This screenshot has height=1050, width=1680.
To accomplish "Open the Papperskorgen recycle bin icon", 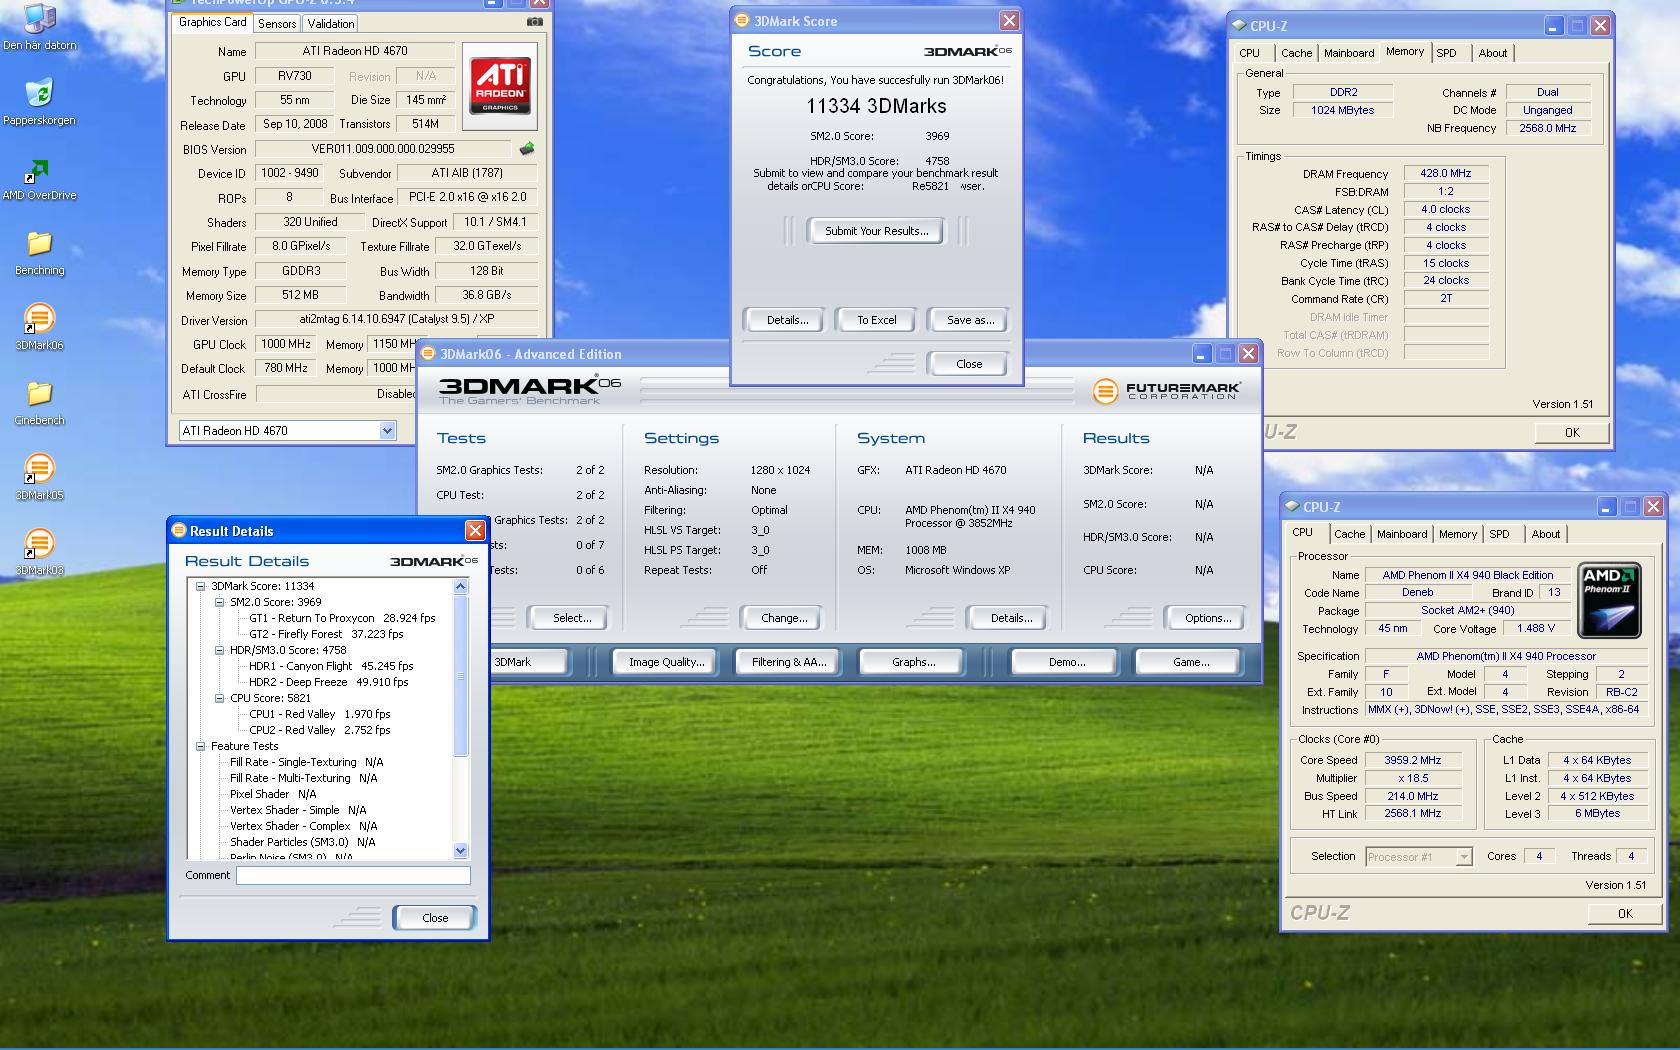I will click(39, 100).
